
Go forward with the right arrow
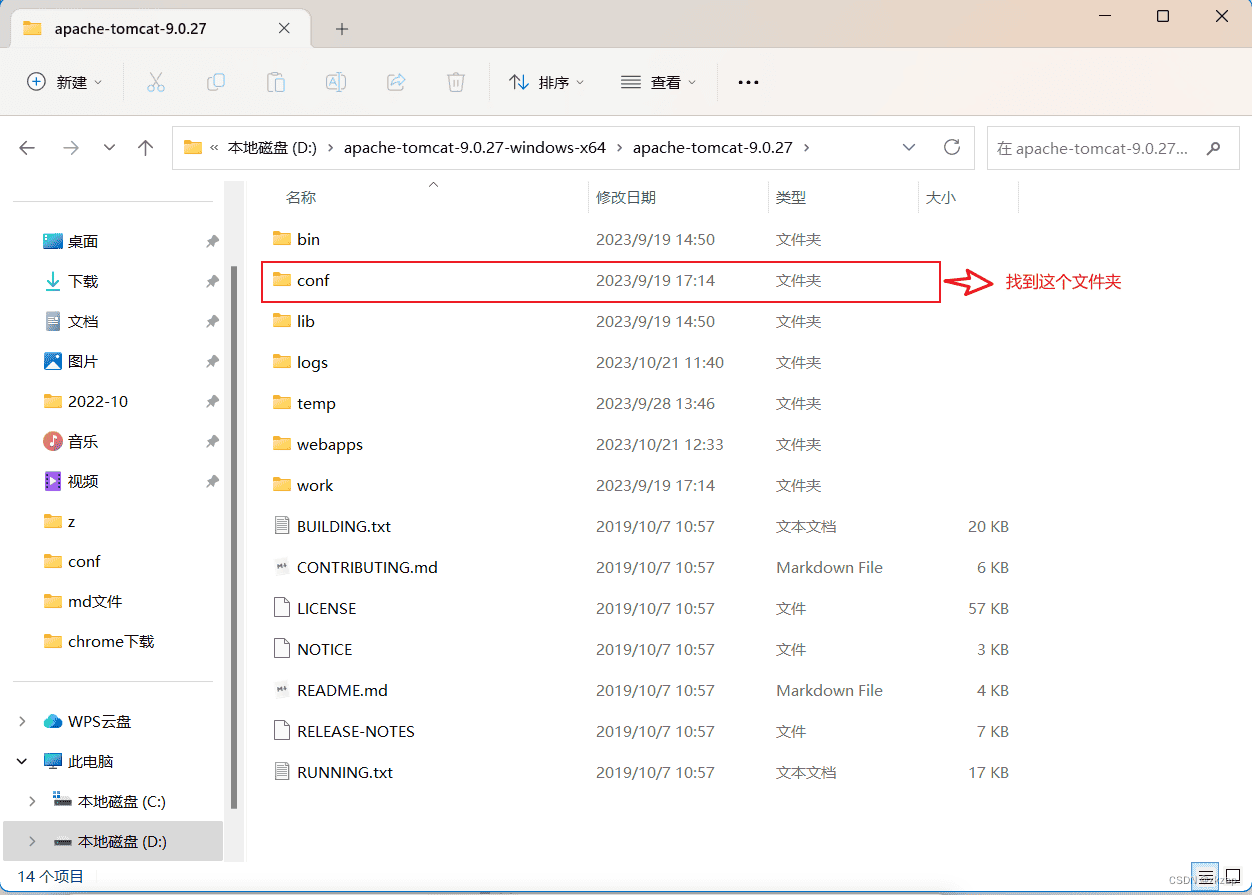click(70, 148)
